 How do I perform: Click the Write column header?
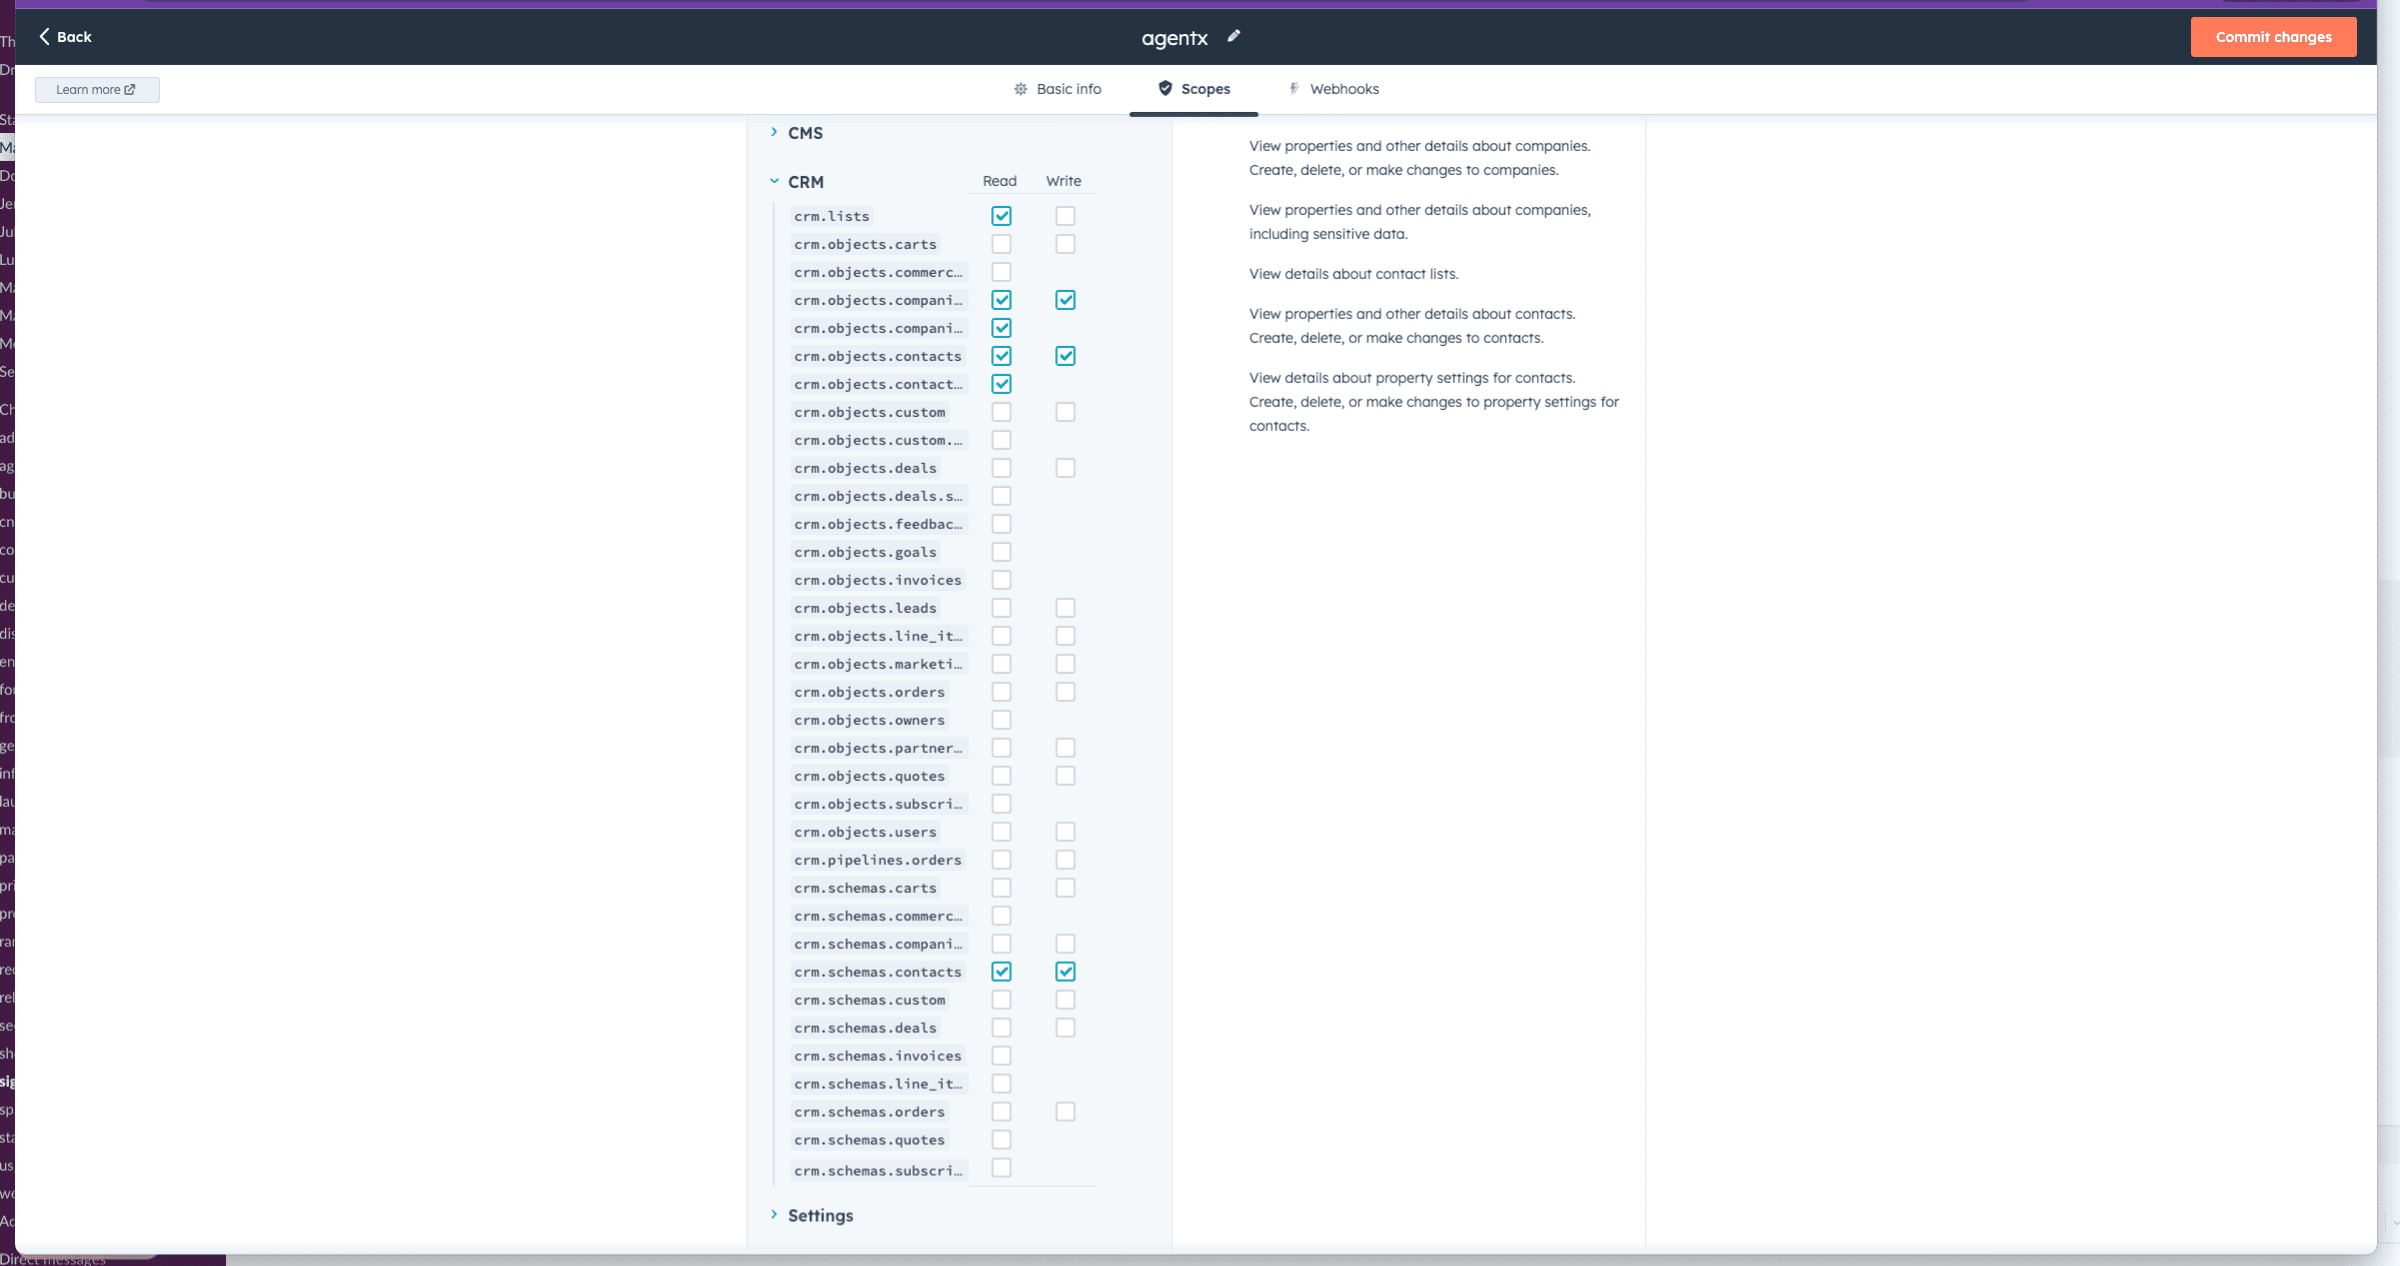click(x=1063, y=181)
